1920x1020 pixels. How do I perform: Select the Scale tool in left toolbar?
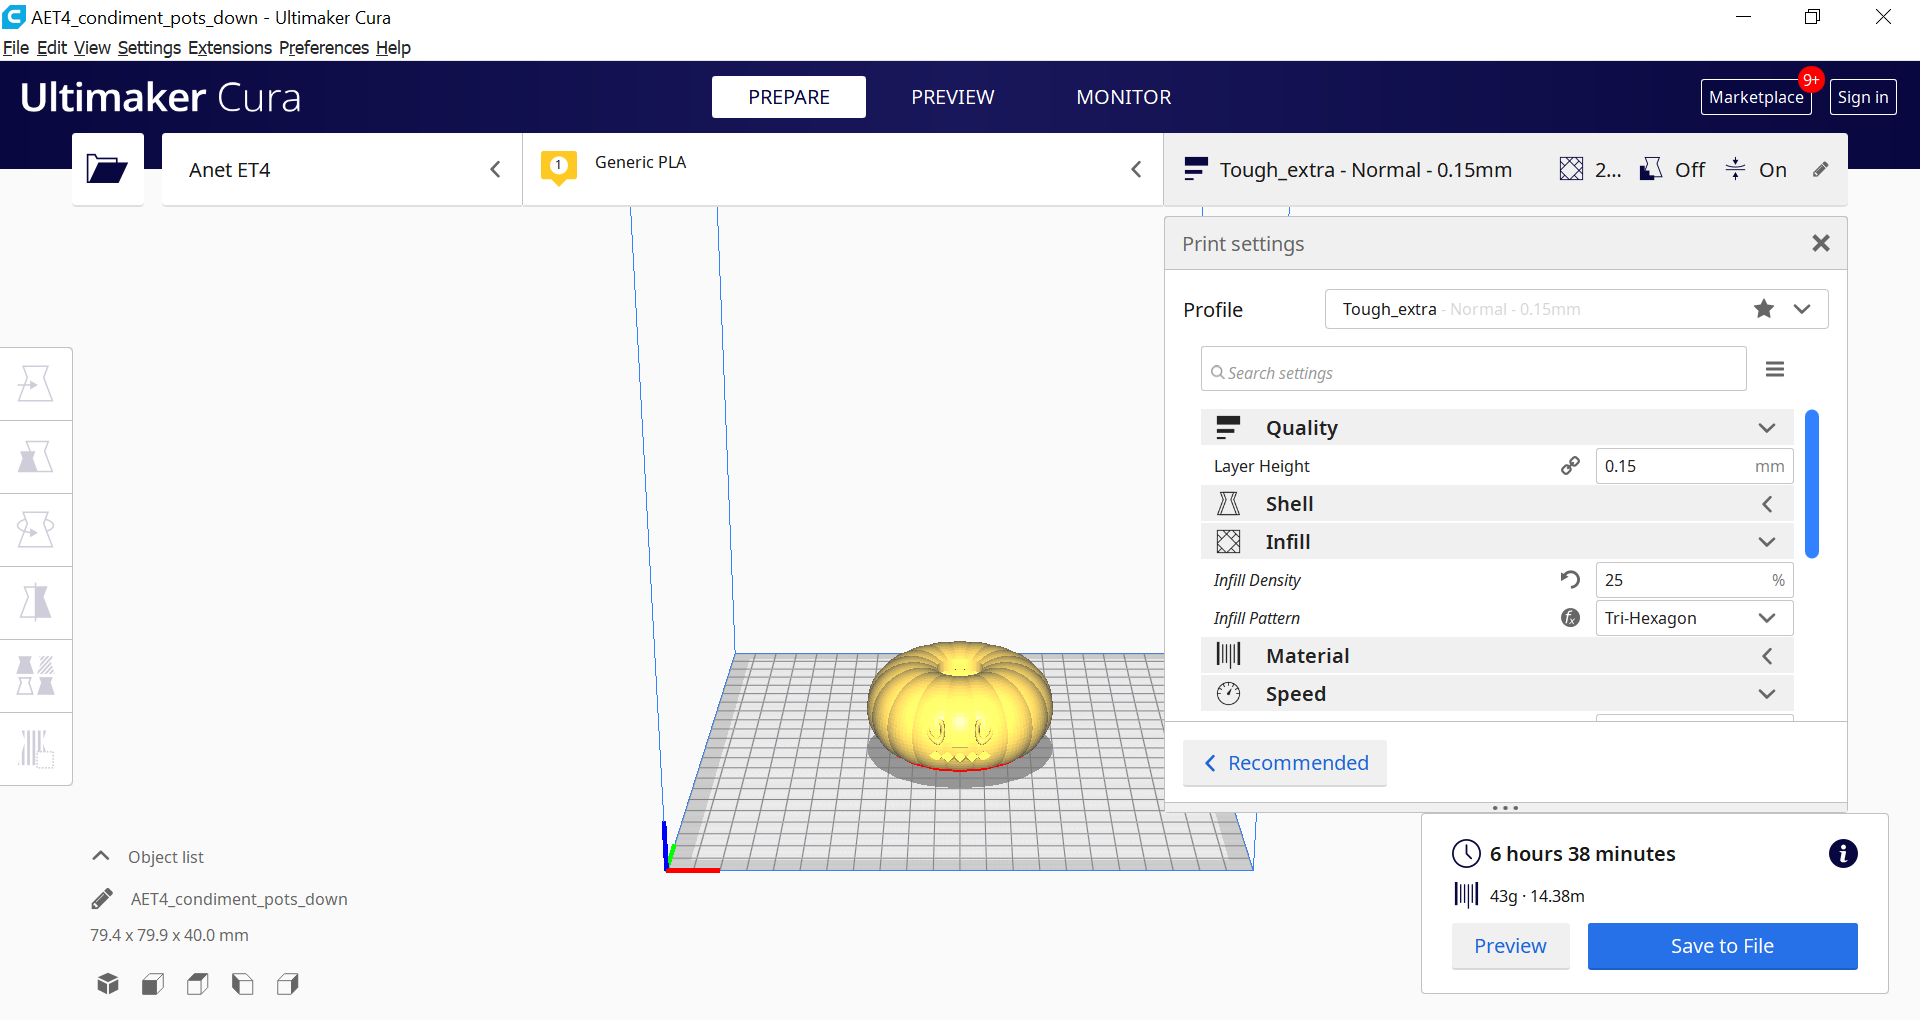tap(36, 457)
